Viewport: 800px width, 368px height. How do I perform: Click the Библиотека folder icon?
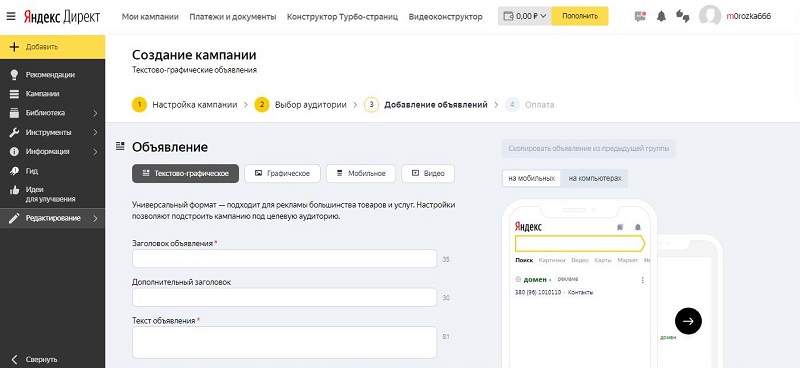coord(14,113)
